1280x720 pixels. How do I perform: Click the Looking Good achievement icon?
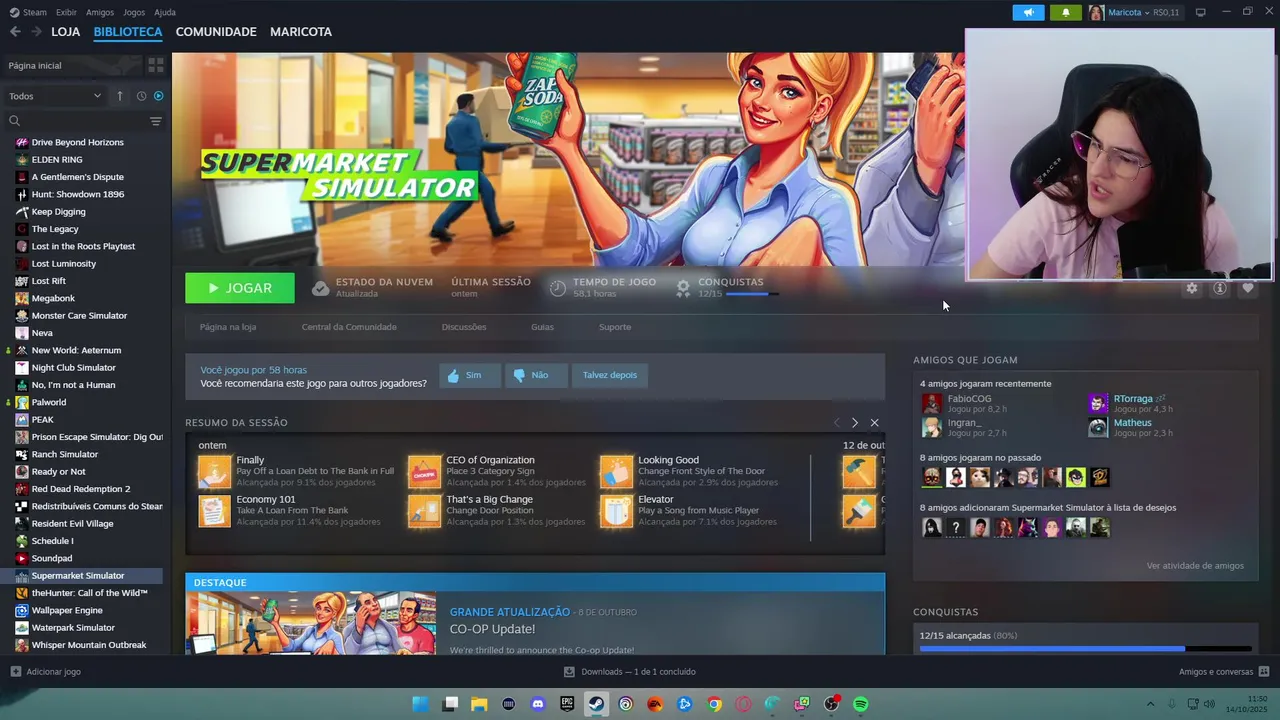click(616, 472)
